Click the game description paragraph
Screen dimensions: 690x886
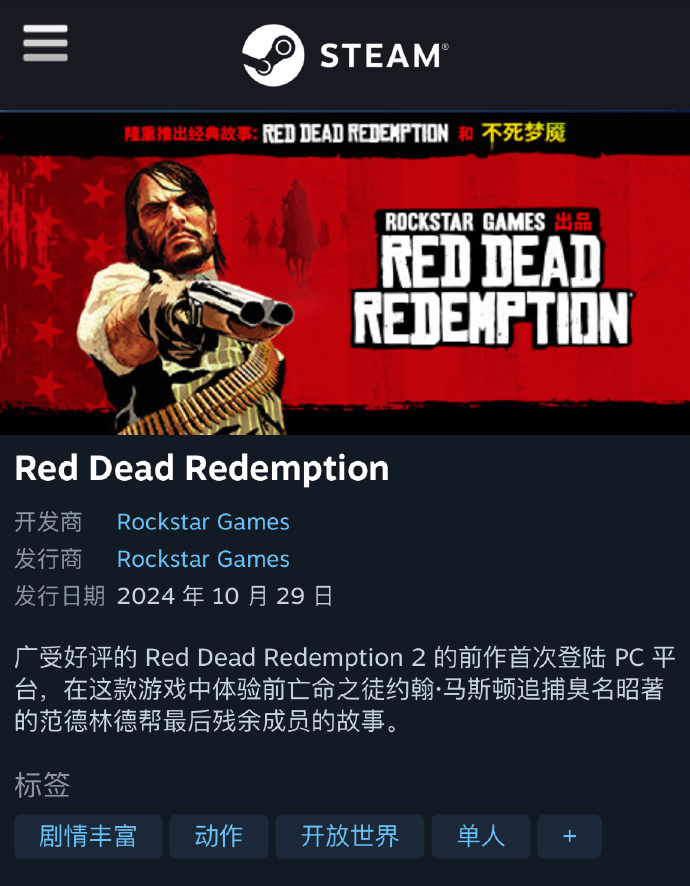pos(345,689)
